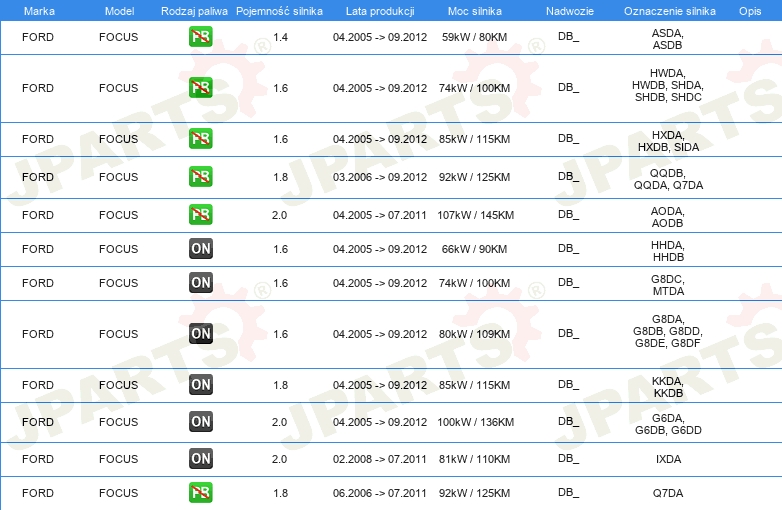
Task: Click petrol icon in the QQDB, QQDA row
Action: coord(200,176)
